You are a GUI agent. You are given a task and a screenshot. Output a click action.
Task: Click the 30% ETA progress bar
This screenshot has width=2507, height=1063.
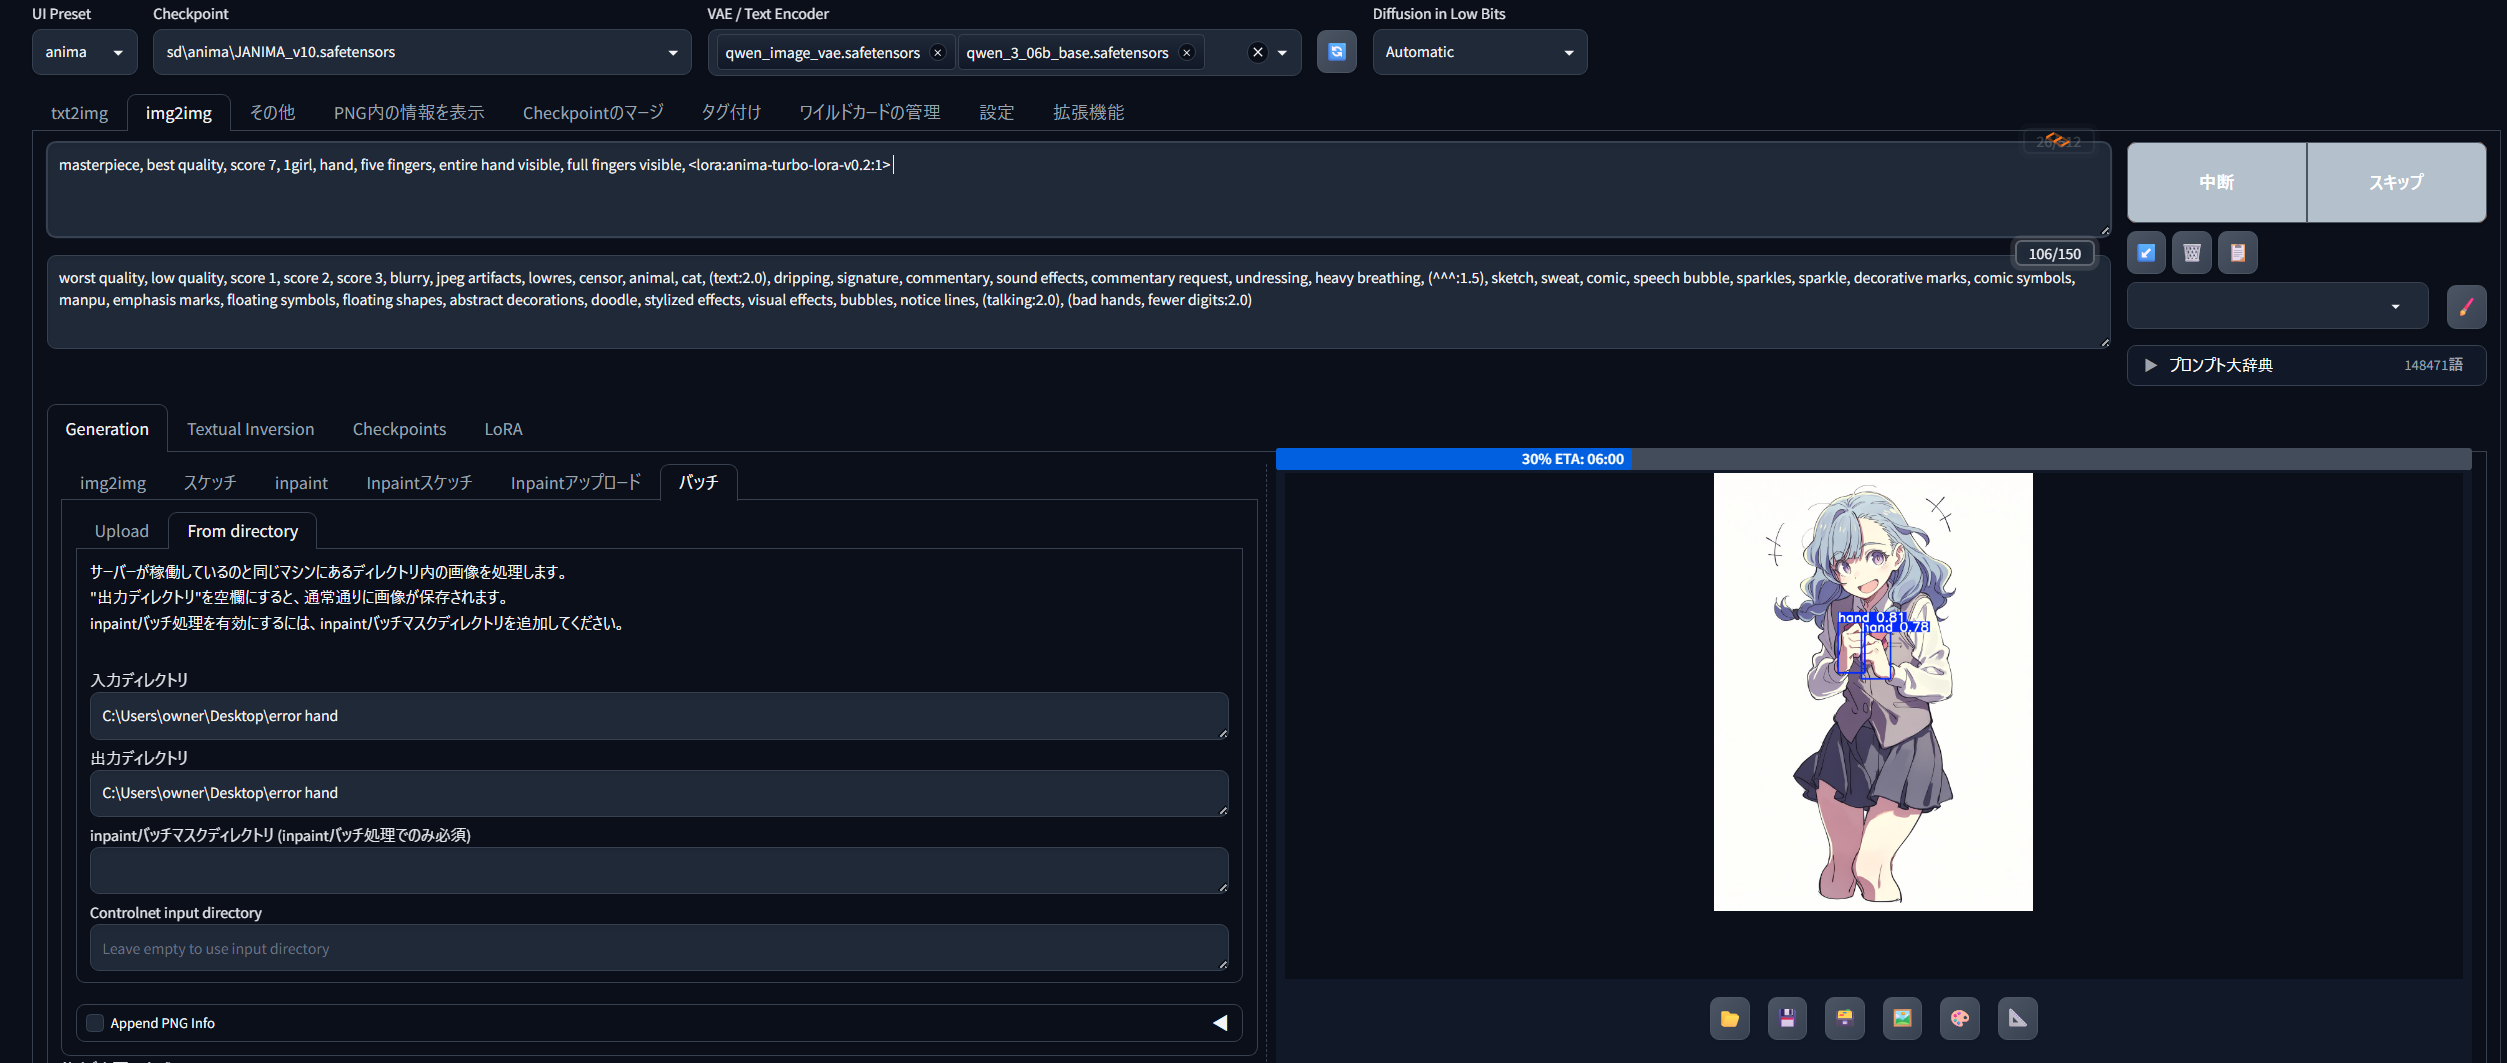(x=1873, y=459)
